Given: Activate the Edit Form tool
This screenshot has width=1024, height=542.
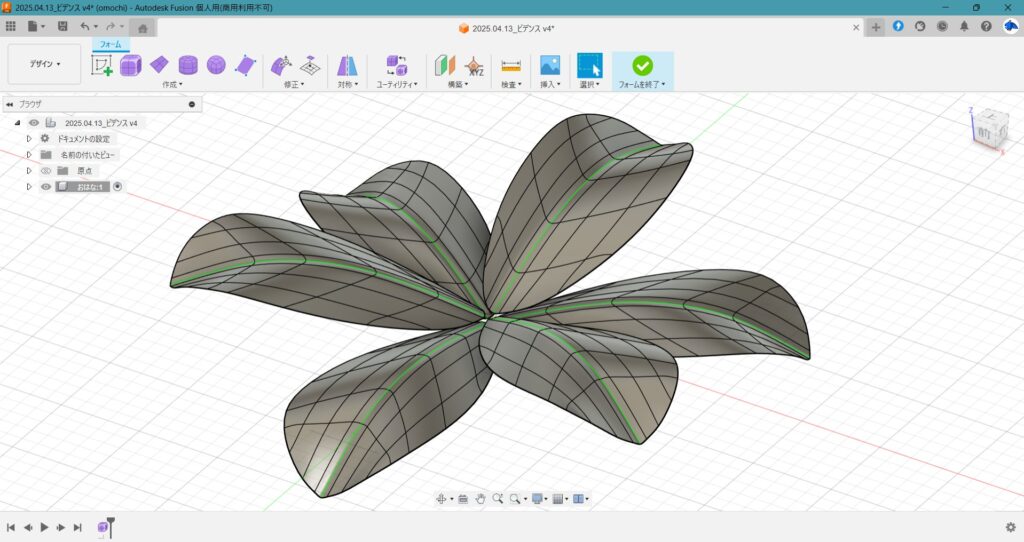Looking at the screenshot, I should tap(282, 66).
